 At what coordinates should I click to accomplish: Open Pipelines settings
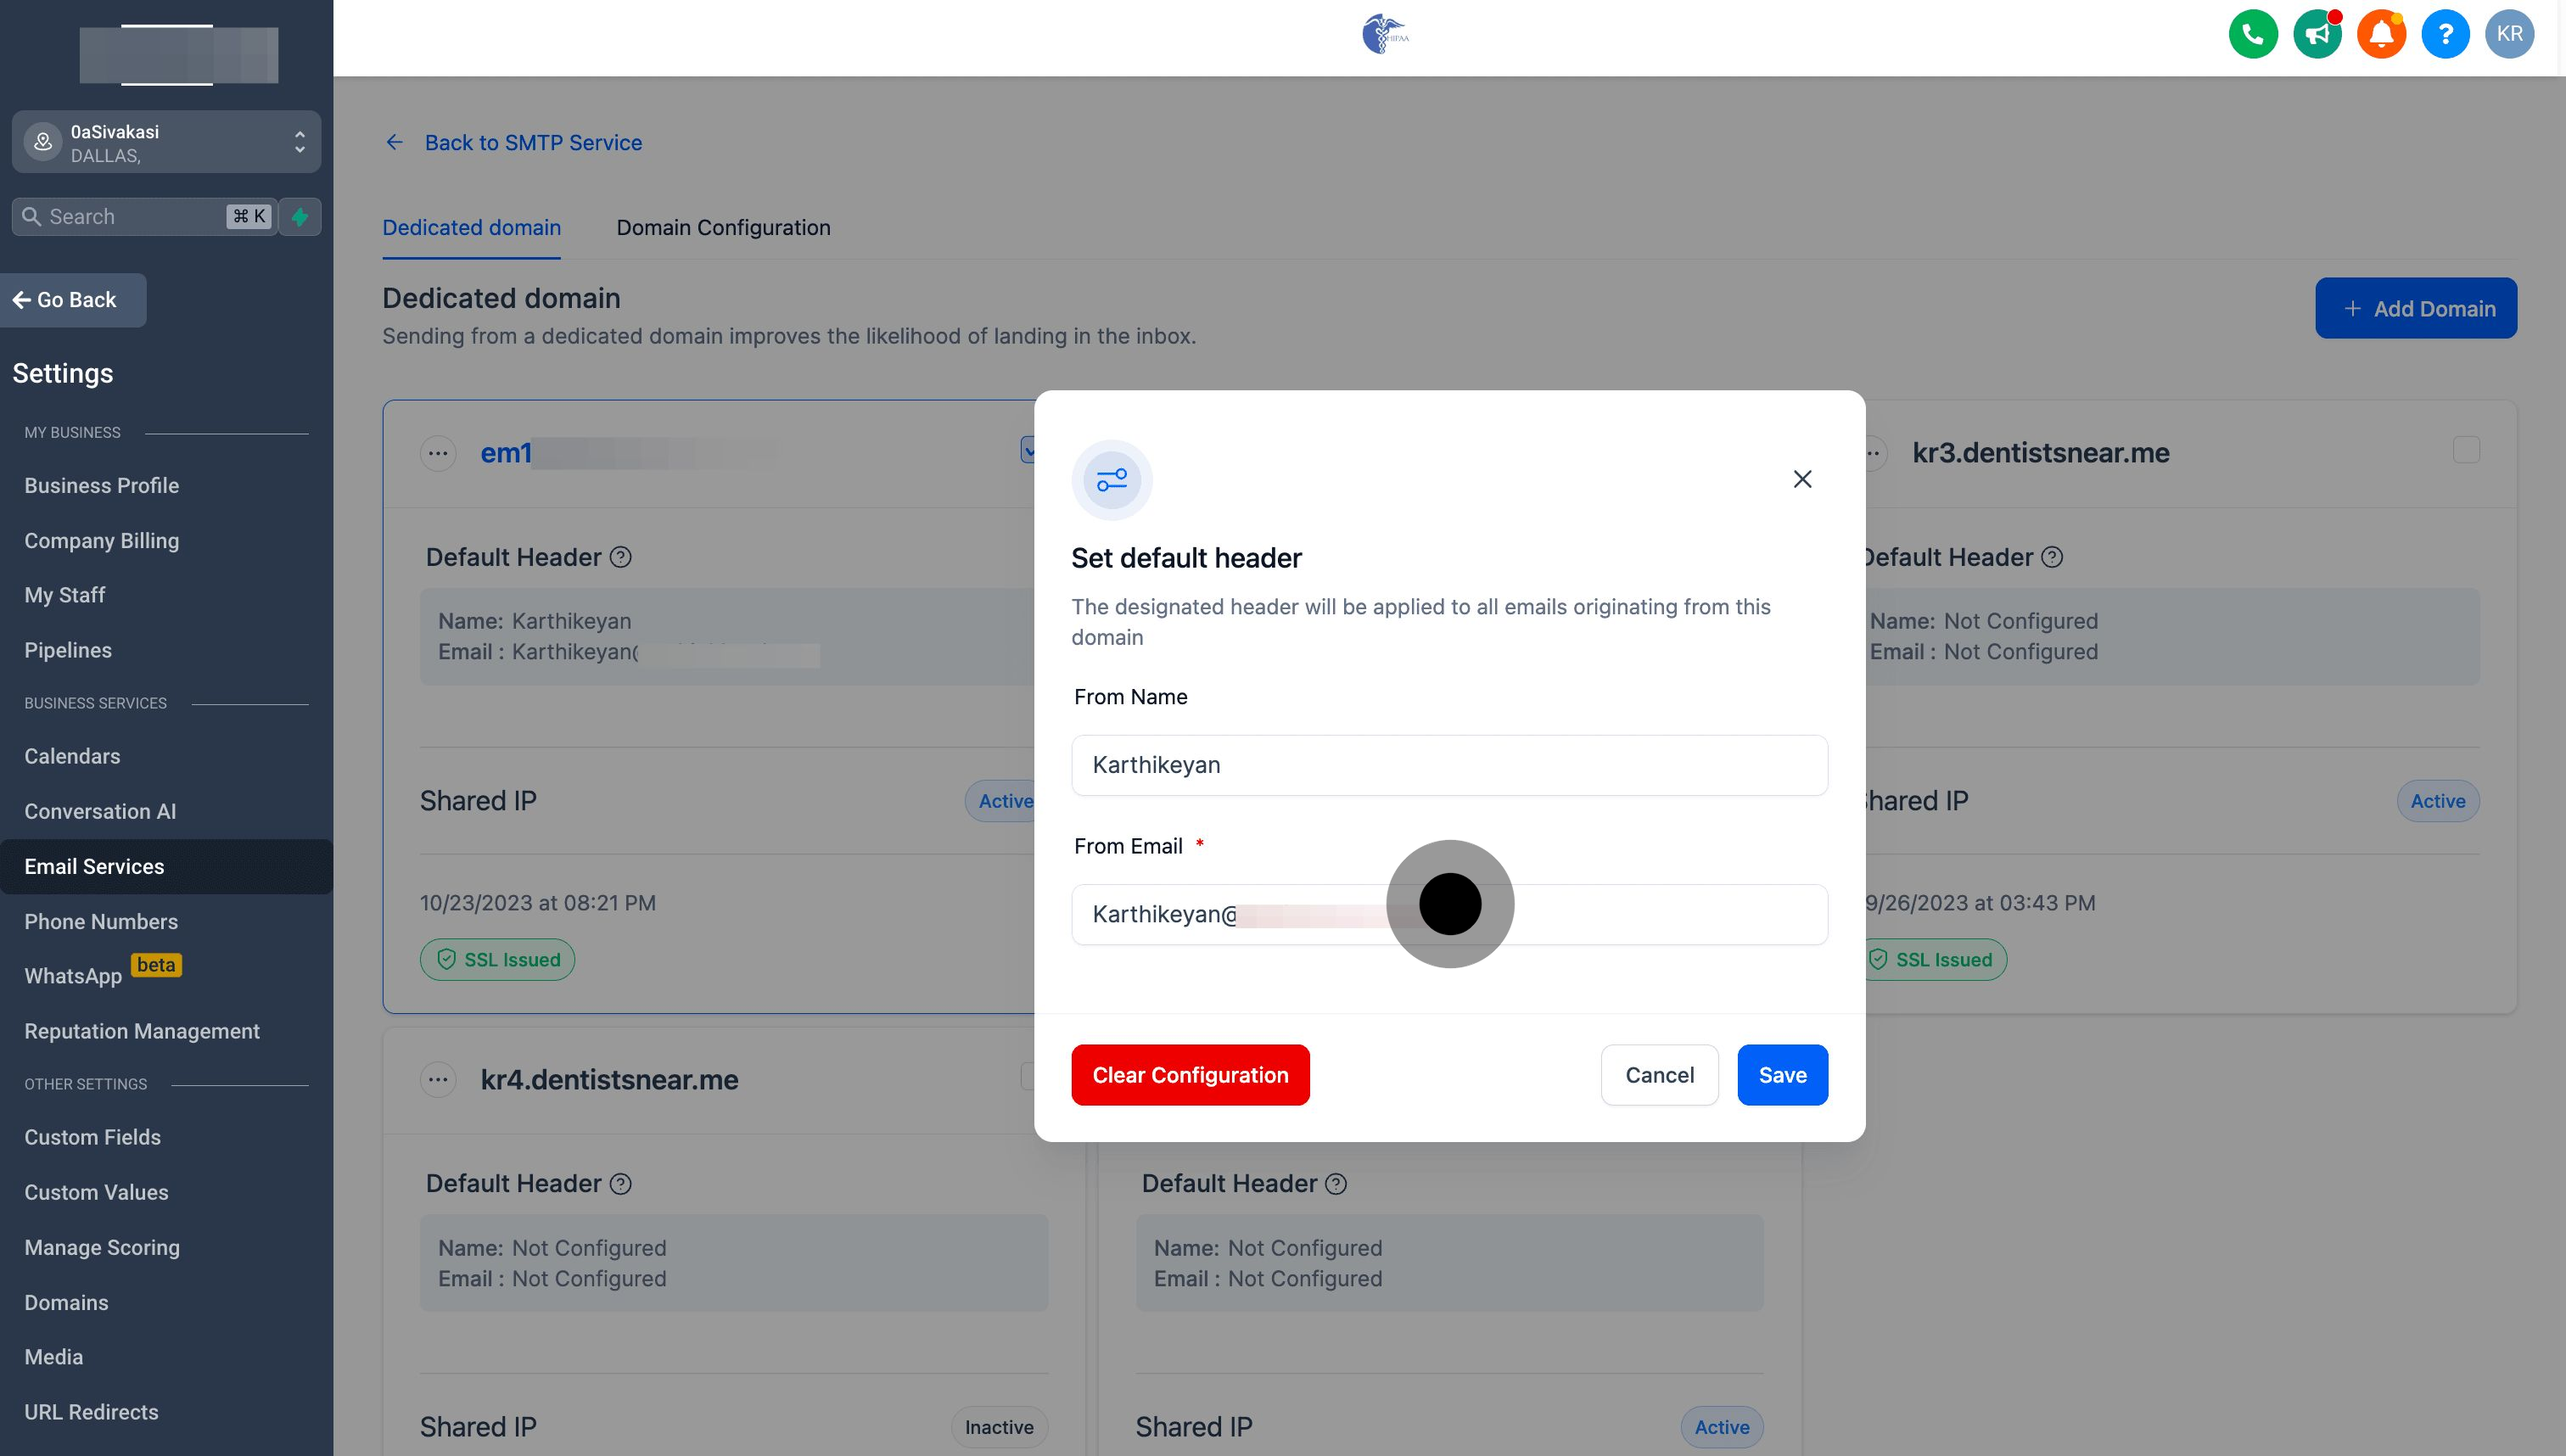pyautogui.click(x=68, y=650)
